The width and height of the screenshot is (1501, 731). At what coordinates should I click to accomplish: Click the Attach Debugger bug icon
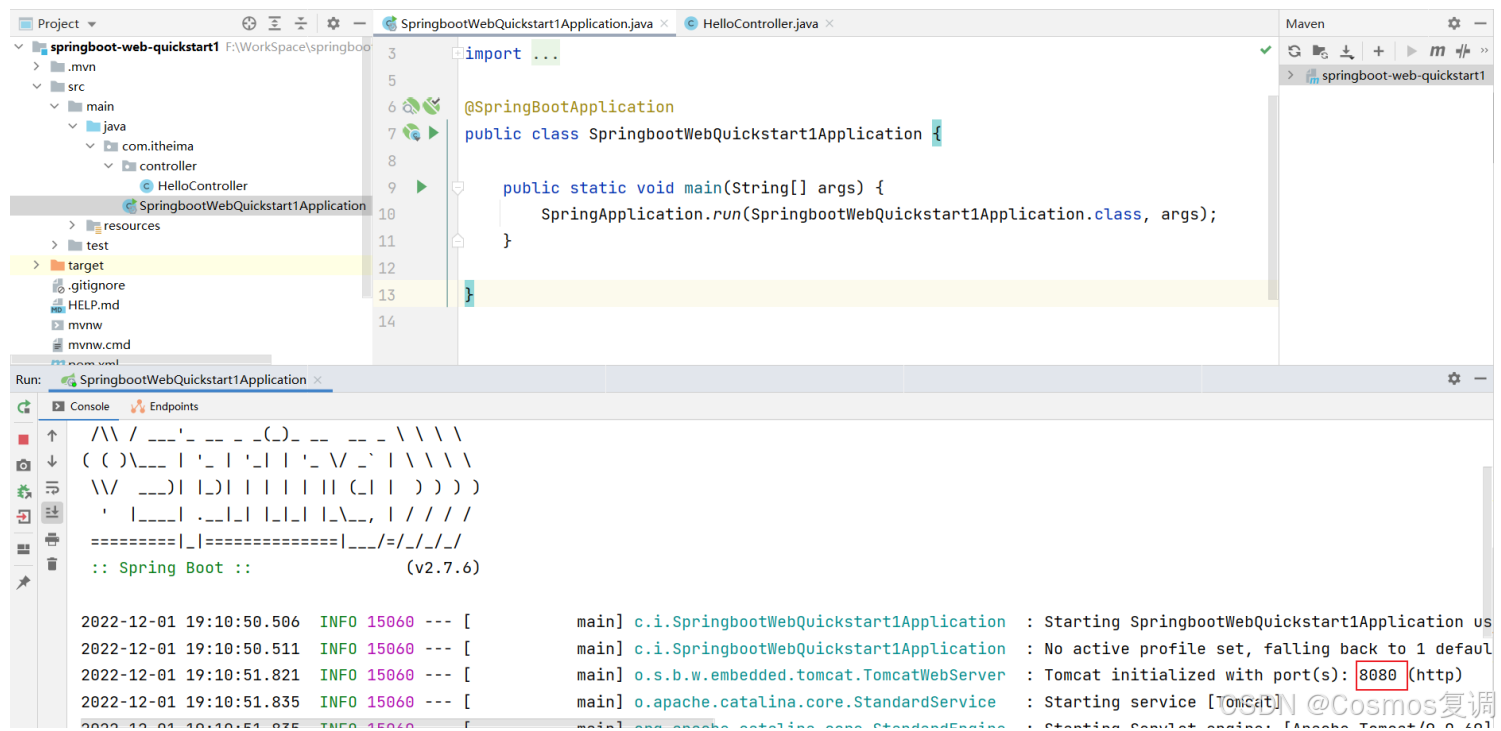tap(24, 492)
